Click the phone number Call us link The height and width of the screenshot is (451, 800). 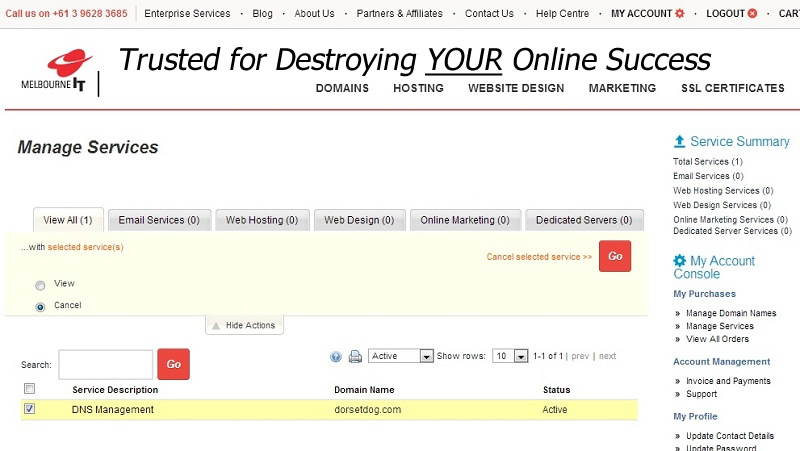[66, 14]
